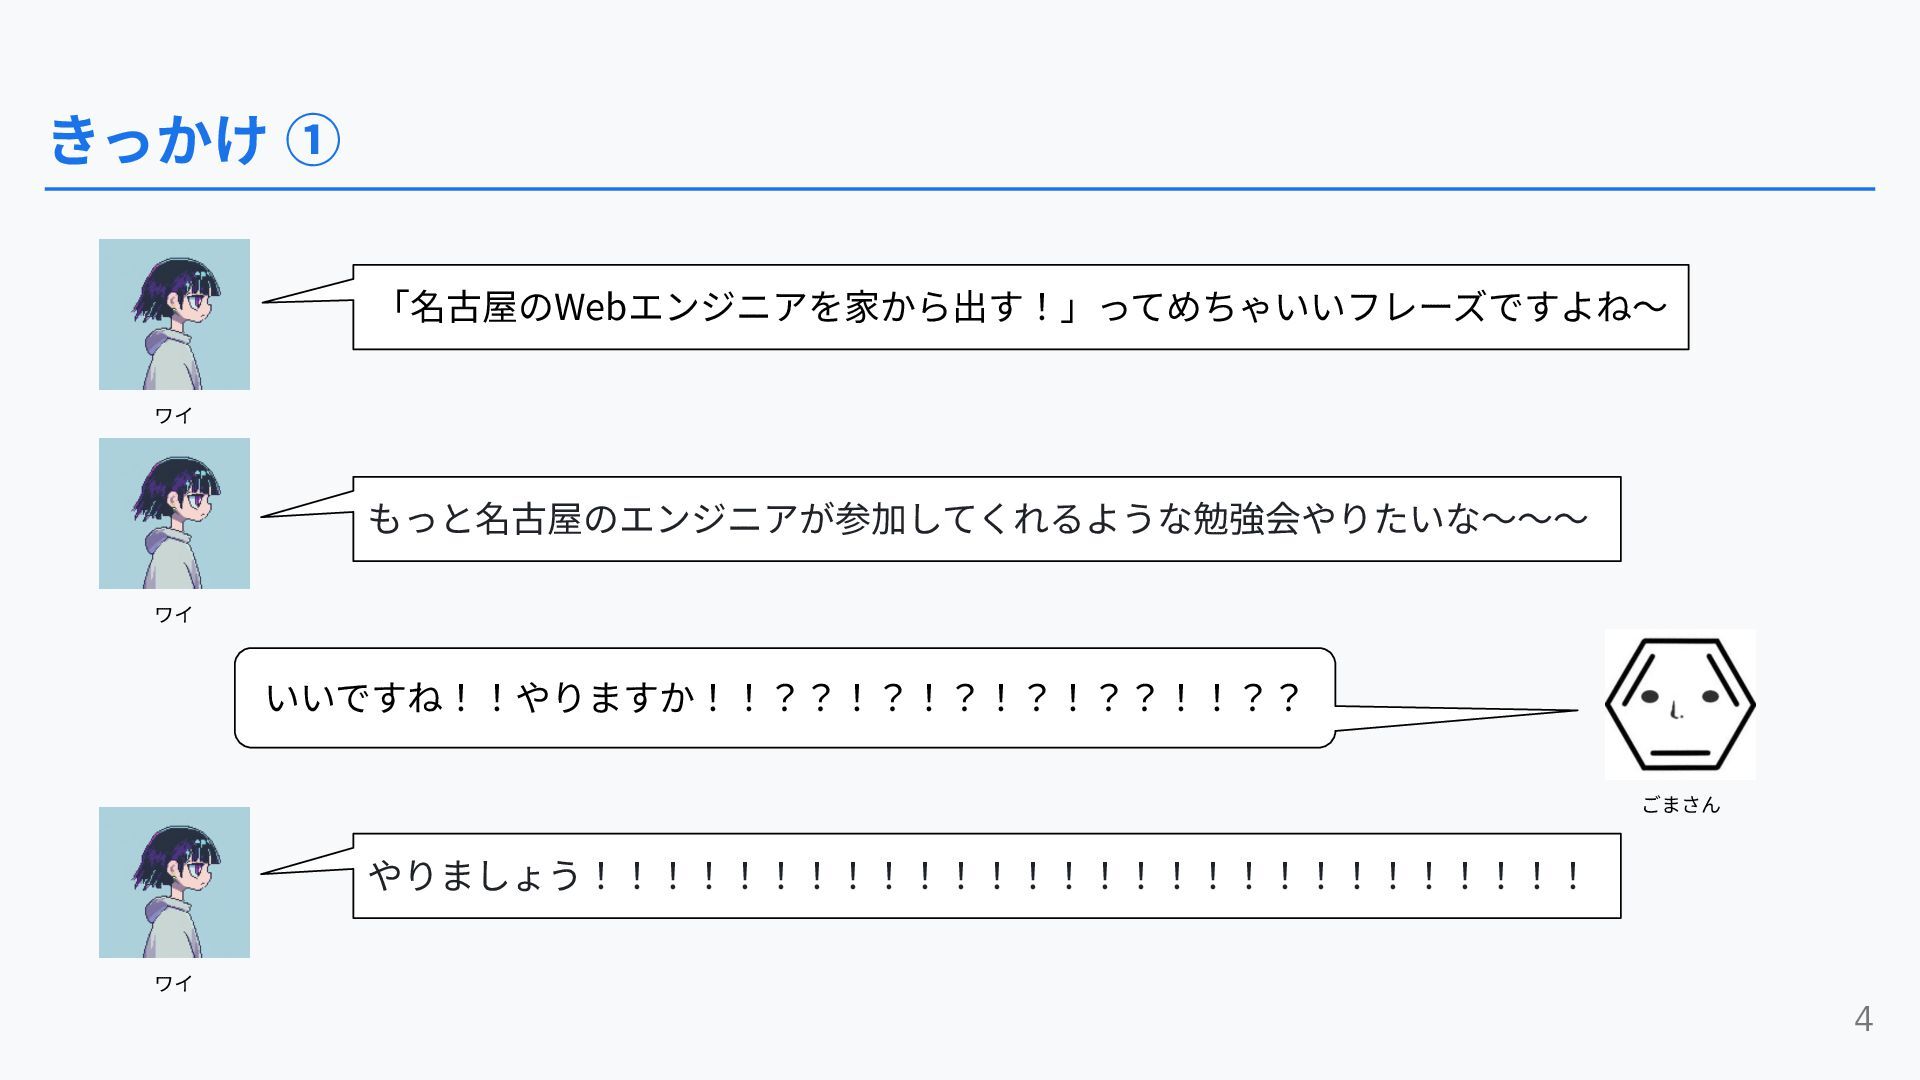
Task: Click the ワイ label under second avatar
Action: click(173, 614)
